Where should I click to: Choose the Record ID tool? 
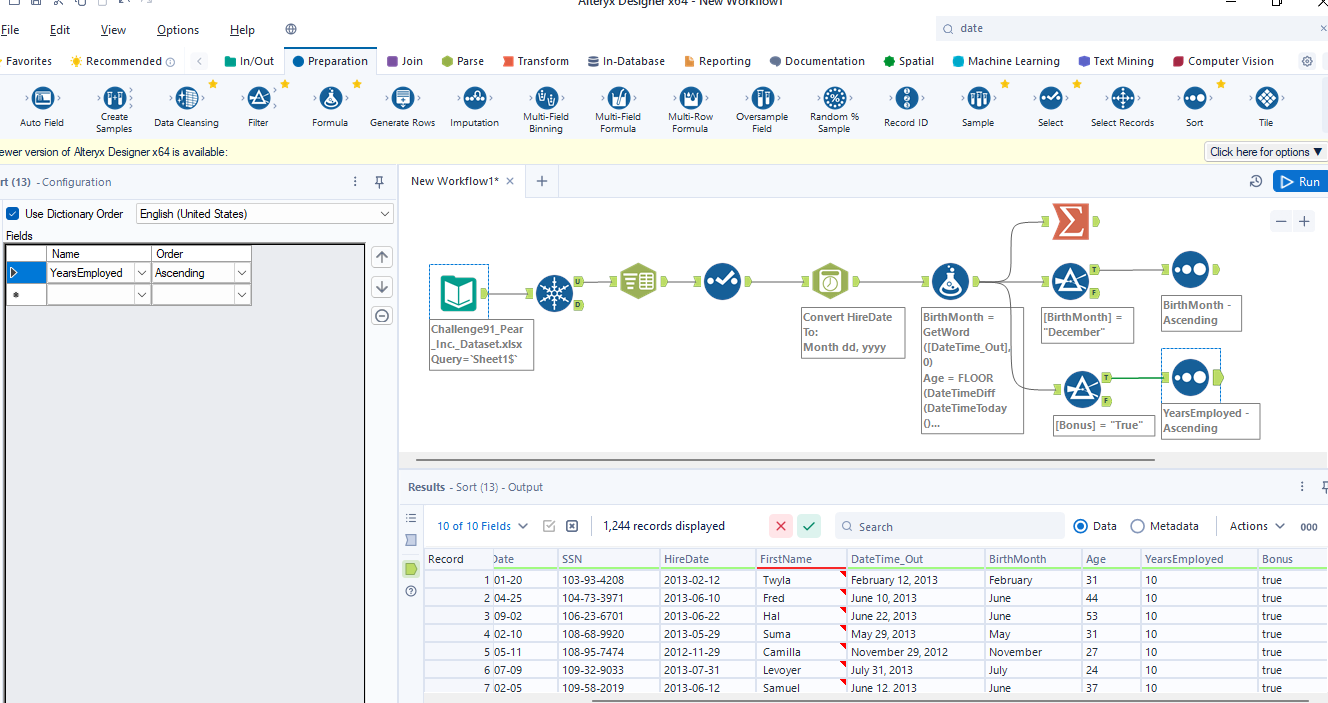[x=906, y=99]
